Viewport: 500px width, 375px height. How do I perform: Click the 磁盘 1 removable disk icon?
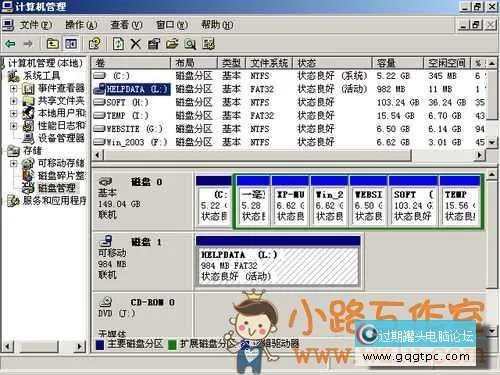click(x=106, y=241)
